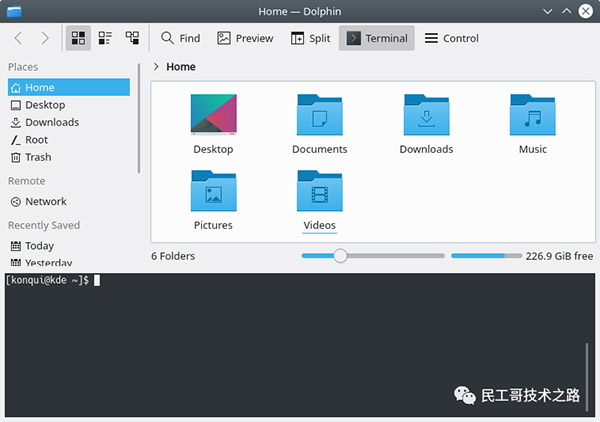This screenshot has height=422, width=600.
Task: Click the Music folder label
Action: click(533, 149)
